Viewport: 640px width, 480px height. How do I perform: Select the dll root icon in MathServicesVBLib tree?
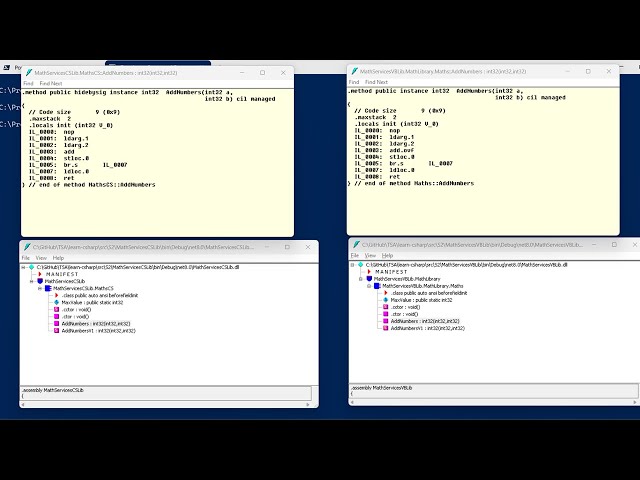point(360,264)
